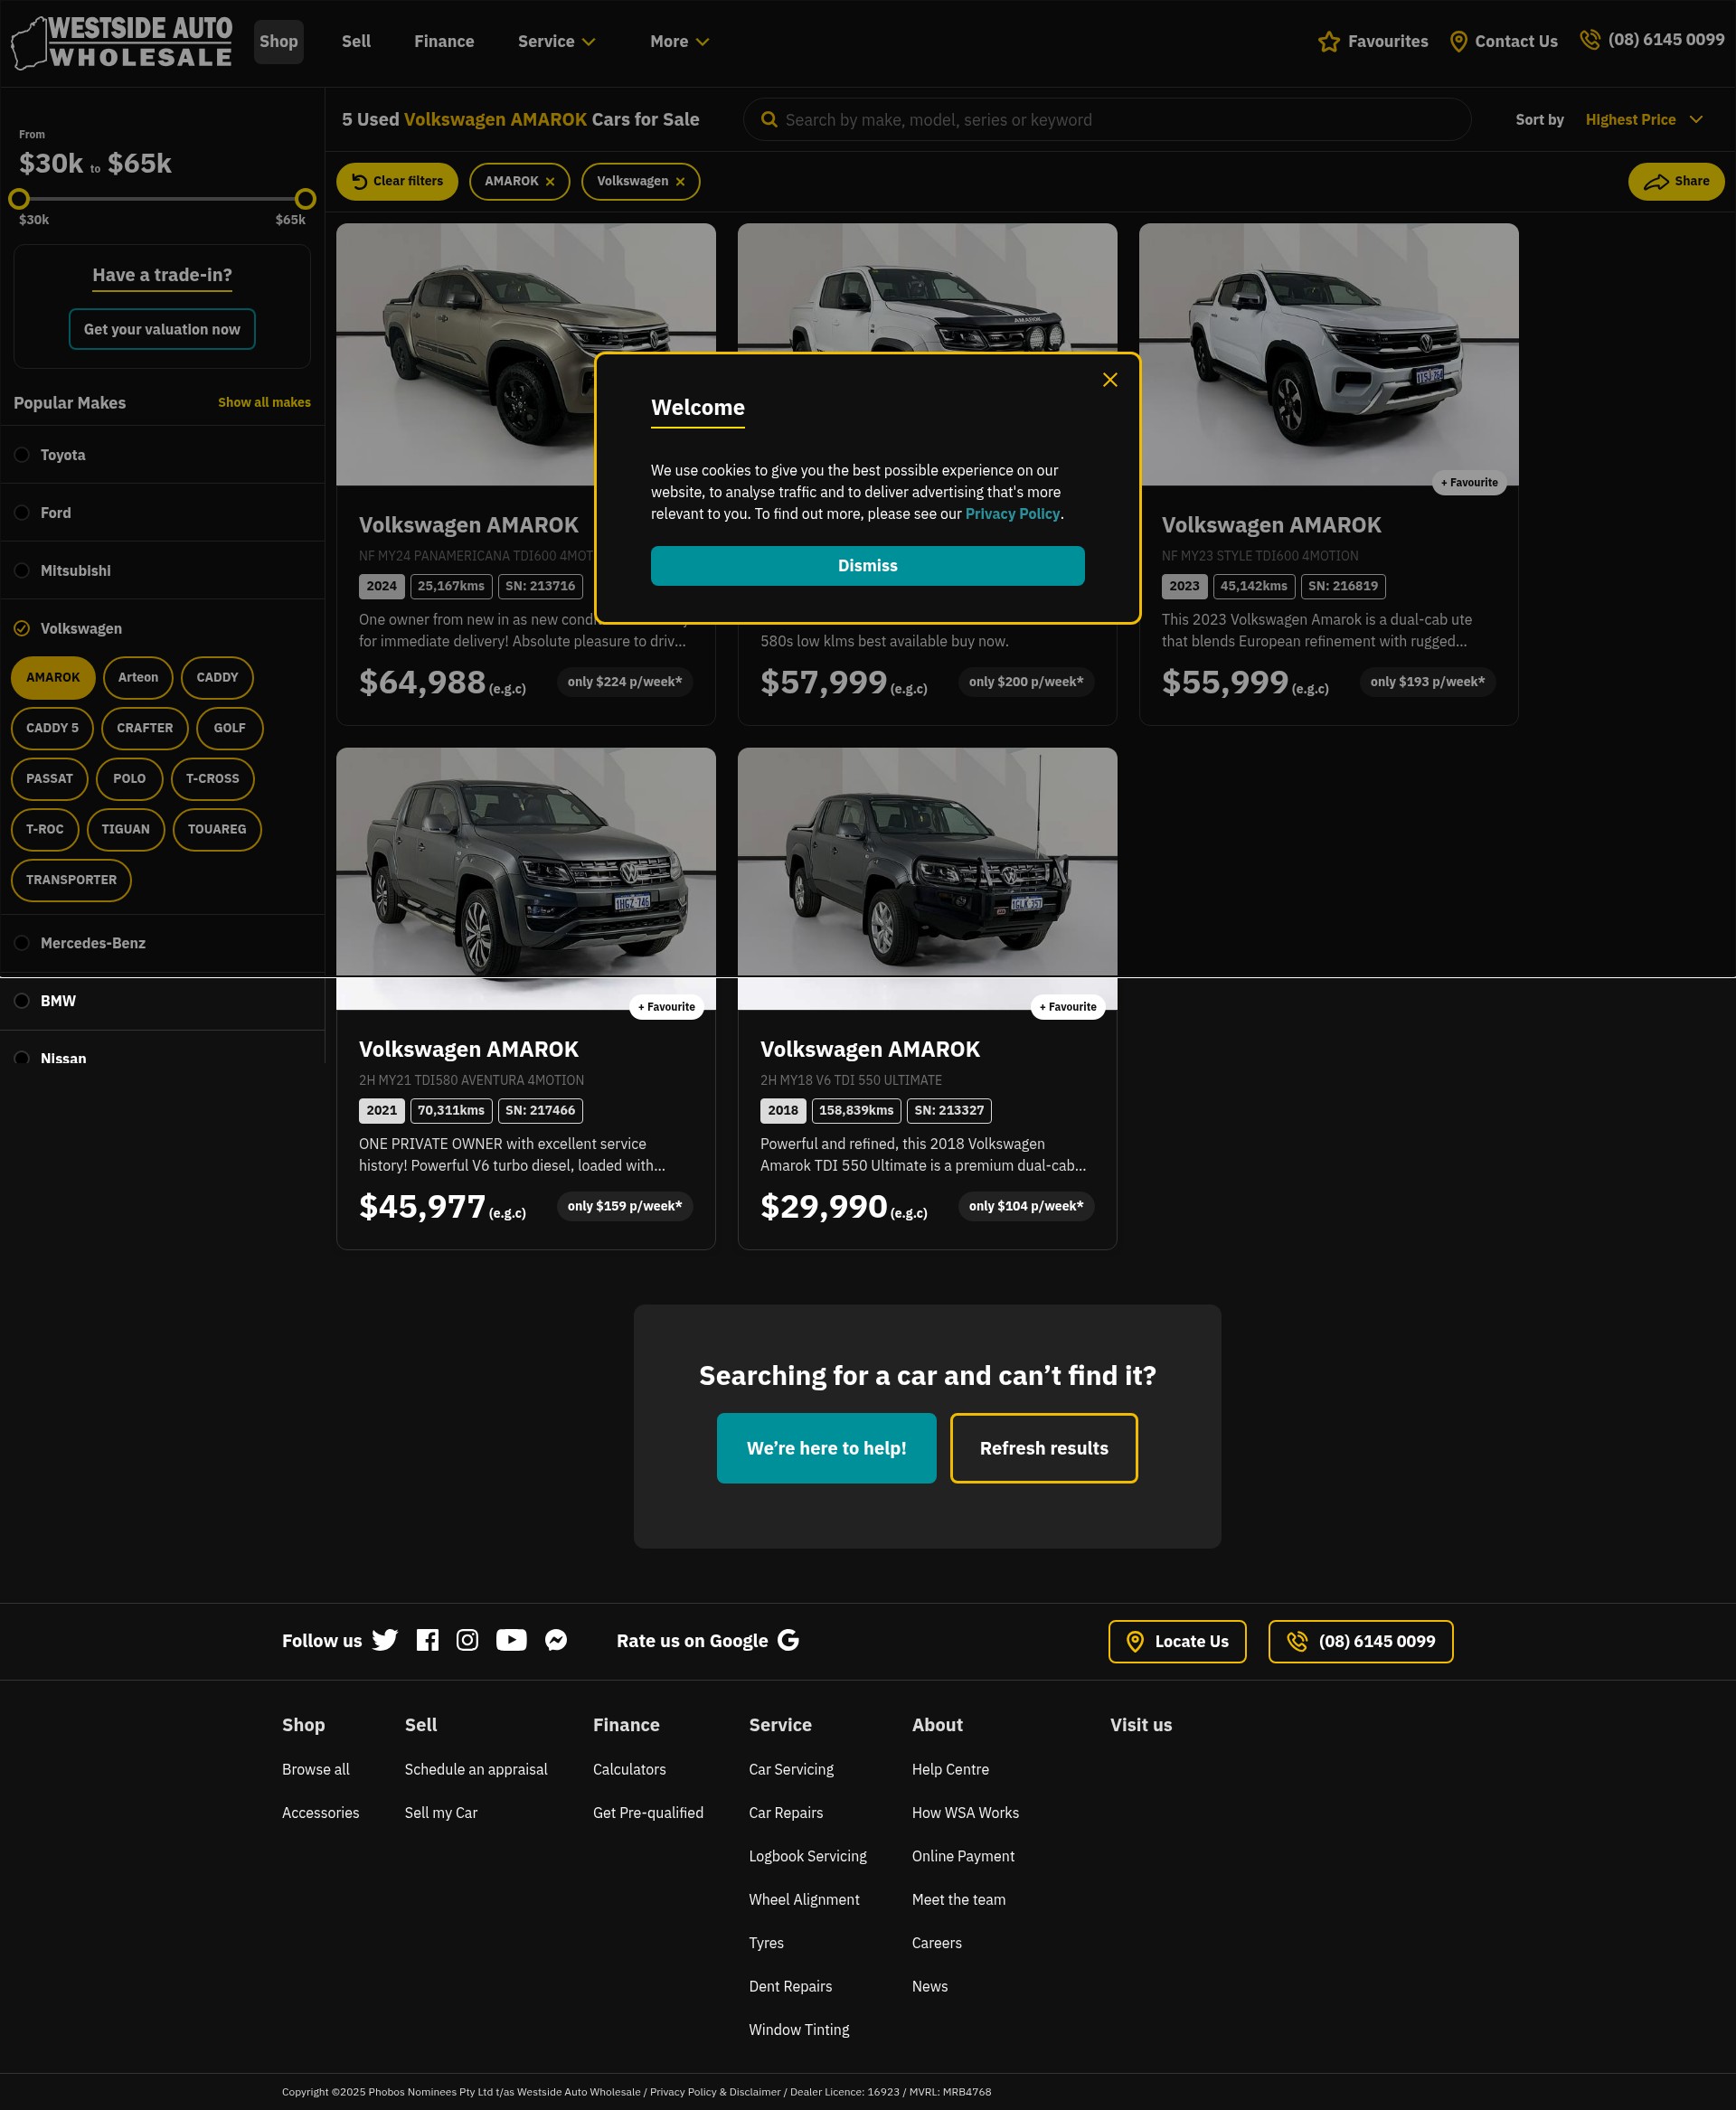
Task: Select the T-CROSS model chip
Action: [x=213, y=779]
